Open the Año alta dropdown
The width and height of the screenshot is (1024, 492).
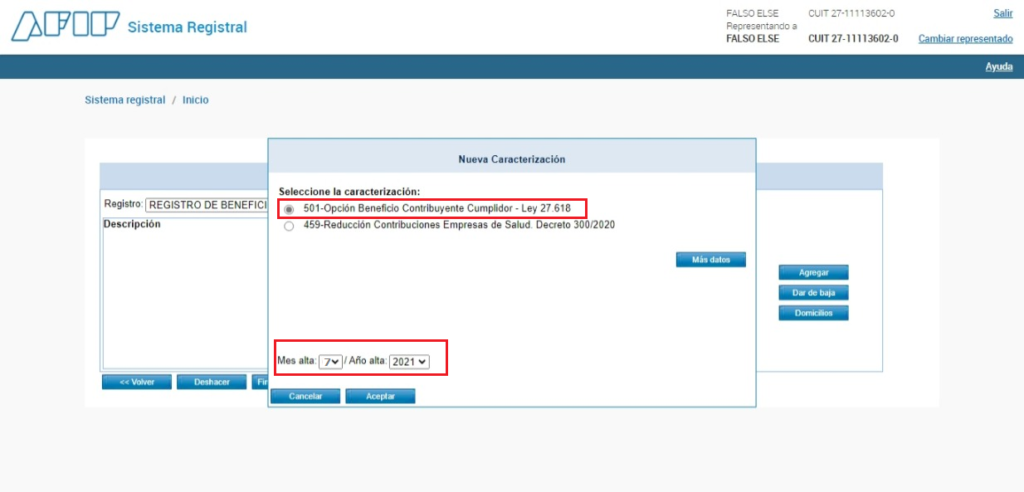(409, 361)
